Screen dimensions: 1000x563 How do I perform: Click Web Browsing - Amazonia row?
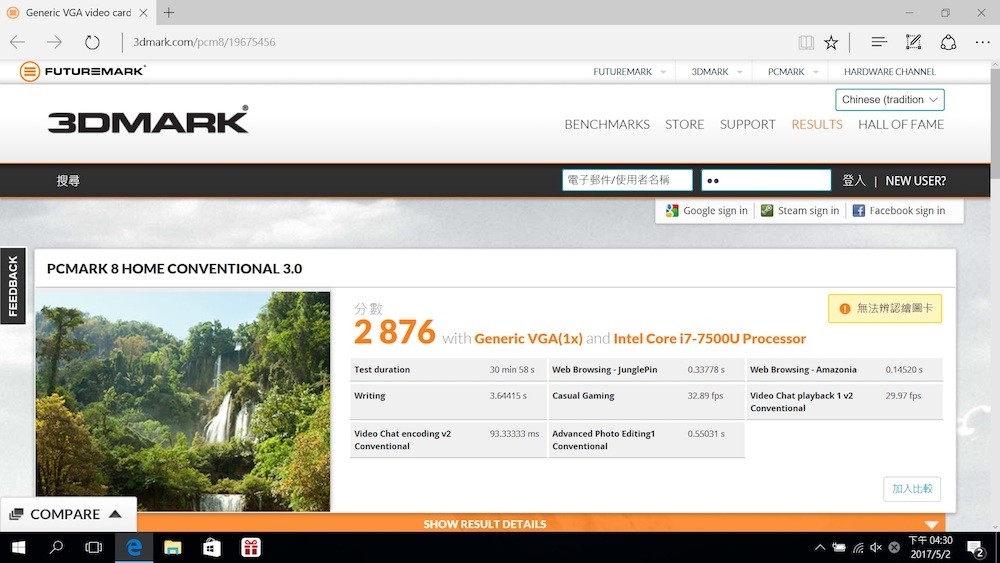[844, 370]
